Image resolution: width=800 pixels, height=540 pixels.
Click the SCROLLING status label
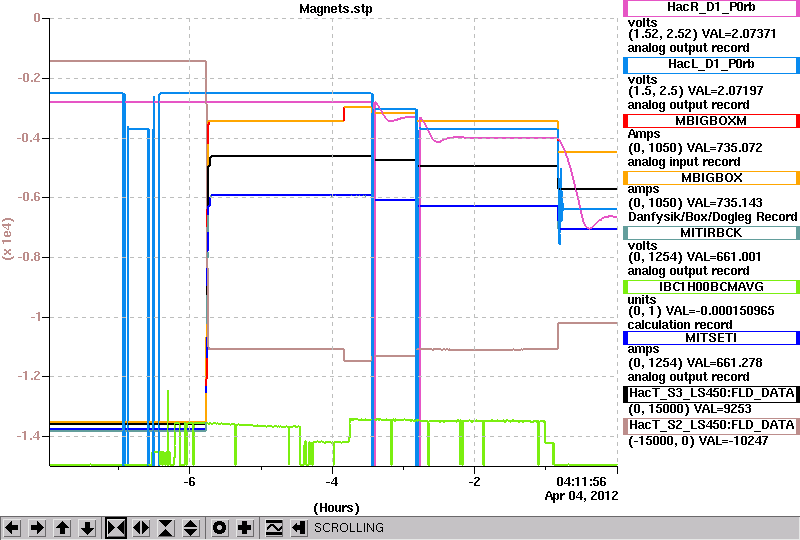point(349,528)
